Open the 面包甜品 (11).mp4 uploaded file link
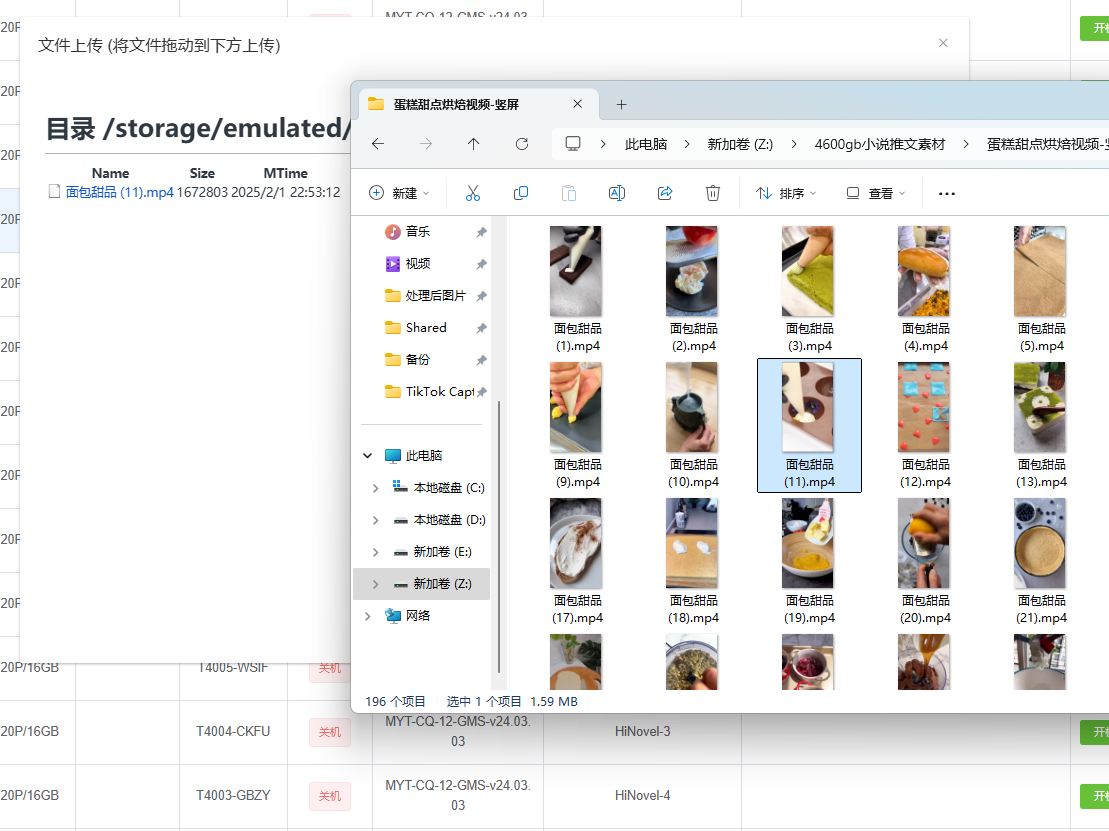The image size is (1109, 831). point(119,192)
